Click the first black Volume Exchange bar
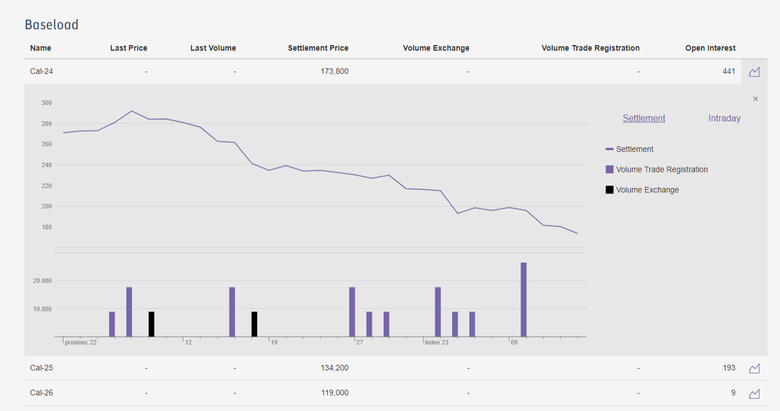The height and width of the screenshot is (411, 780). point(151,324)
